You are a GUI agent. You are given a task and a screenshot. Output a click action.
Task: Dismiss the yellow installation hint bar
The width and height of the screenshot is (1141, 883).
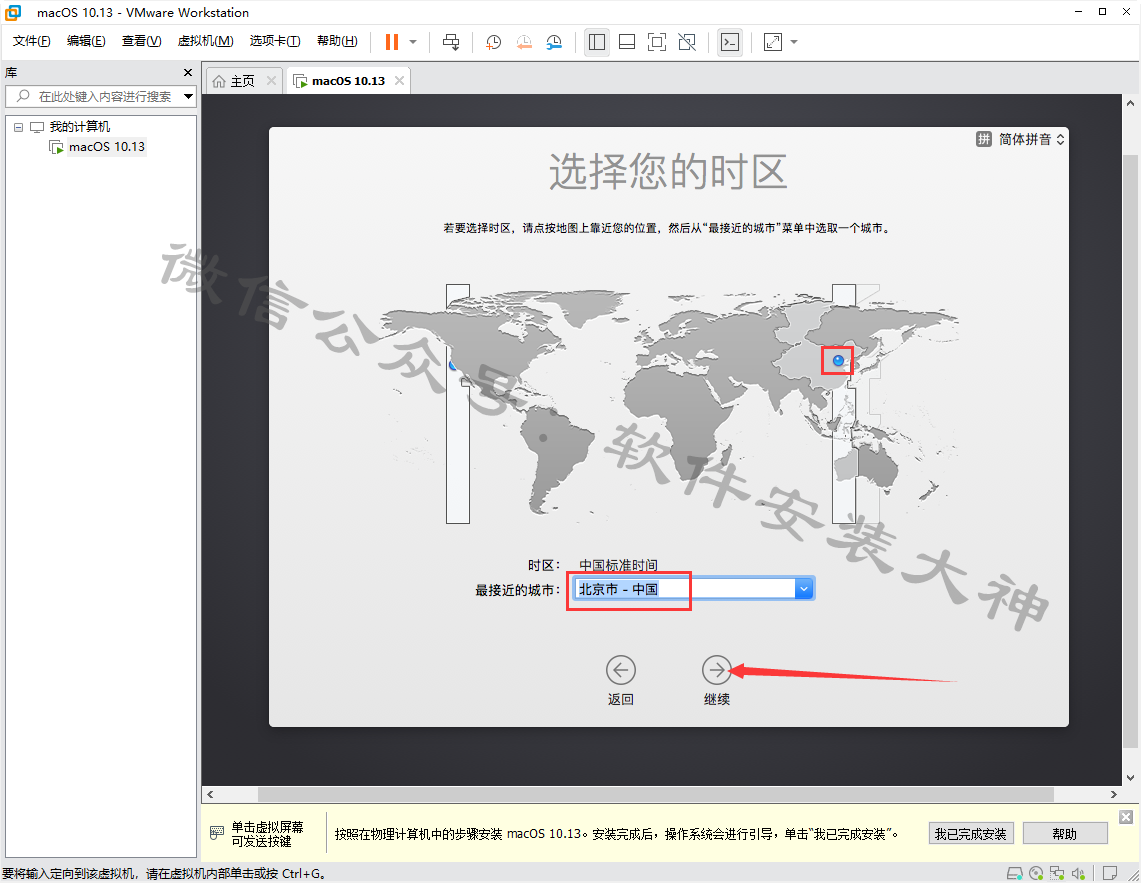point(1126,817)
